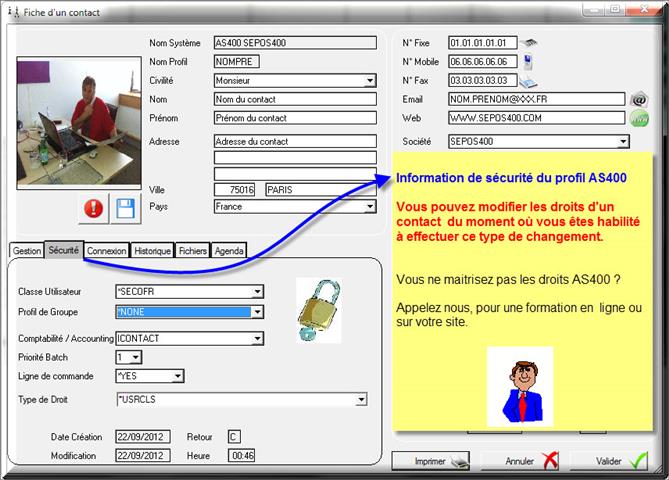Click the mobile phone icon beside N° Mobile

[x=528, y=62]
